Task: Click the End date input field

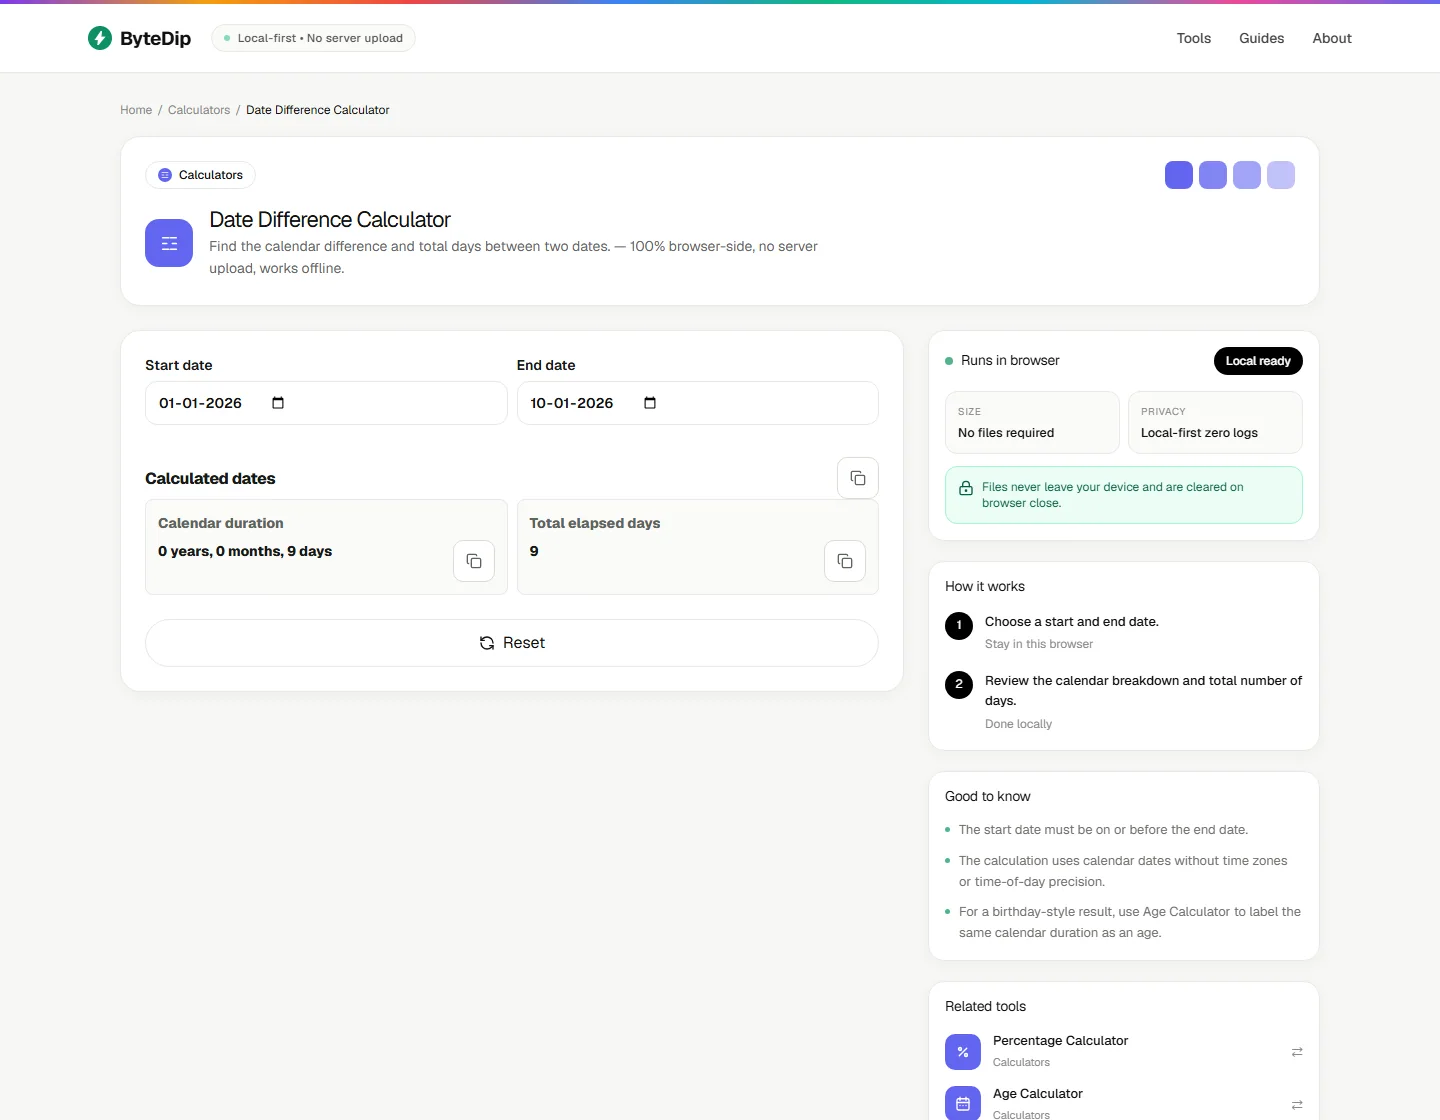Action: pos(697,403)
